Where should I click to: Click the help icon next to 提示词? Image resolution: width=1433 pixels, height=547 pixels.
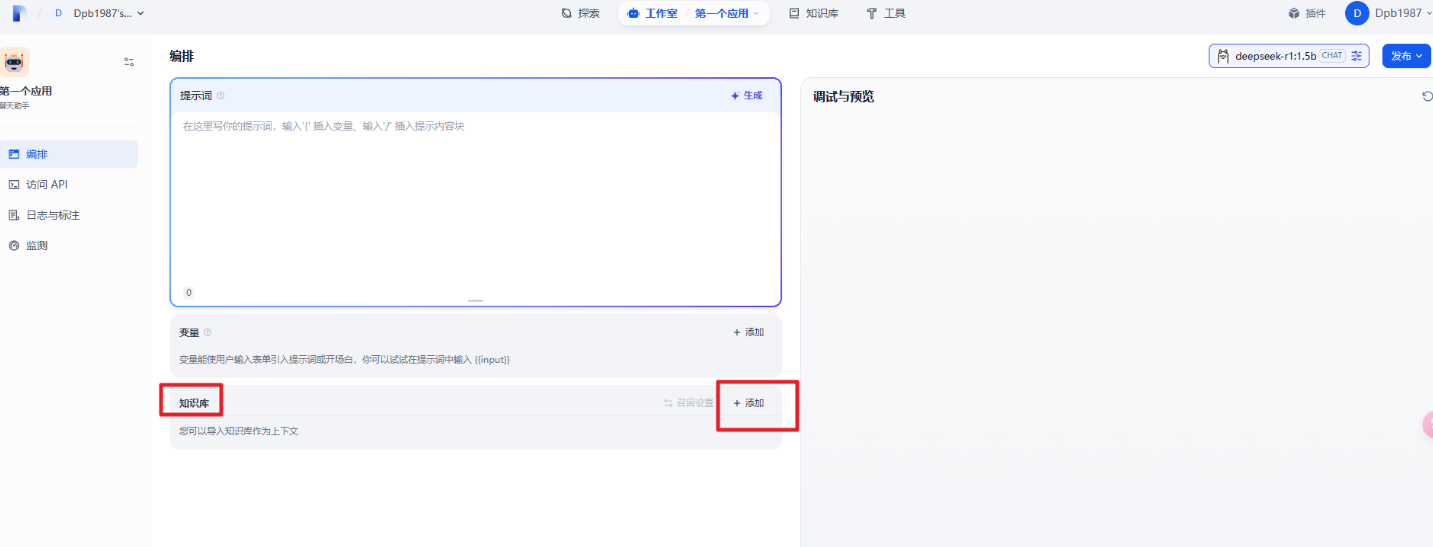tap(221, 96)
